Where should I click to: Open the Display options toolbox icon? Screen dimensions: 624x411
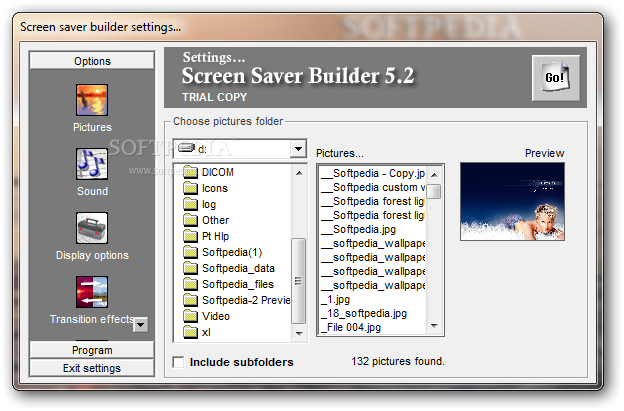pyautogui.click(x=92, y=228)
